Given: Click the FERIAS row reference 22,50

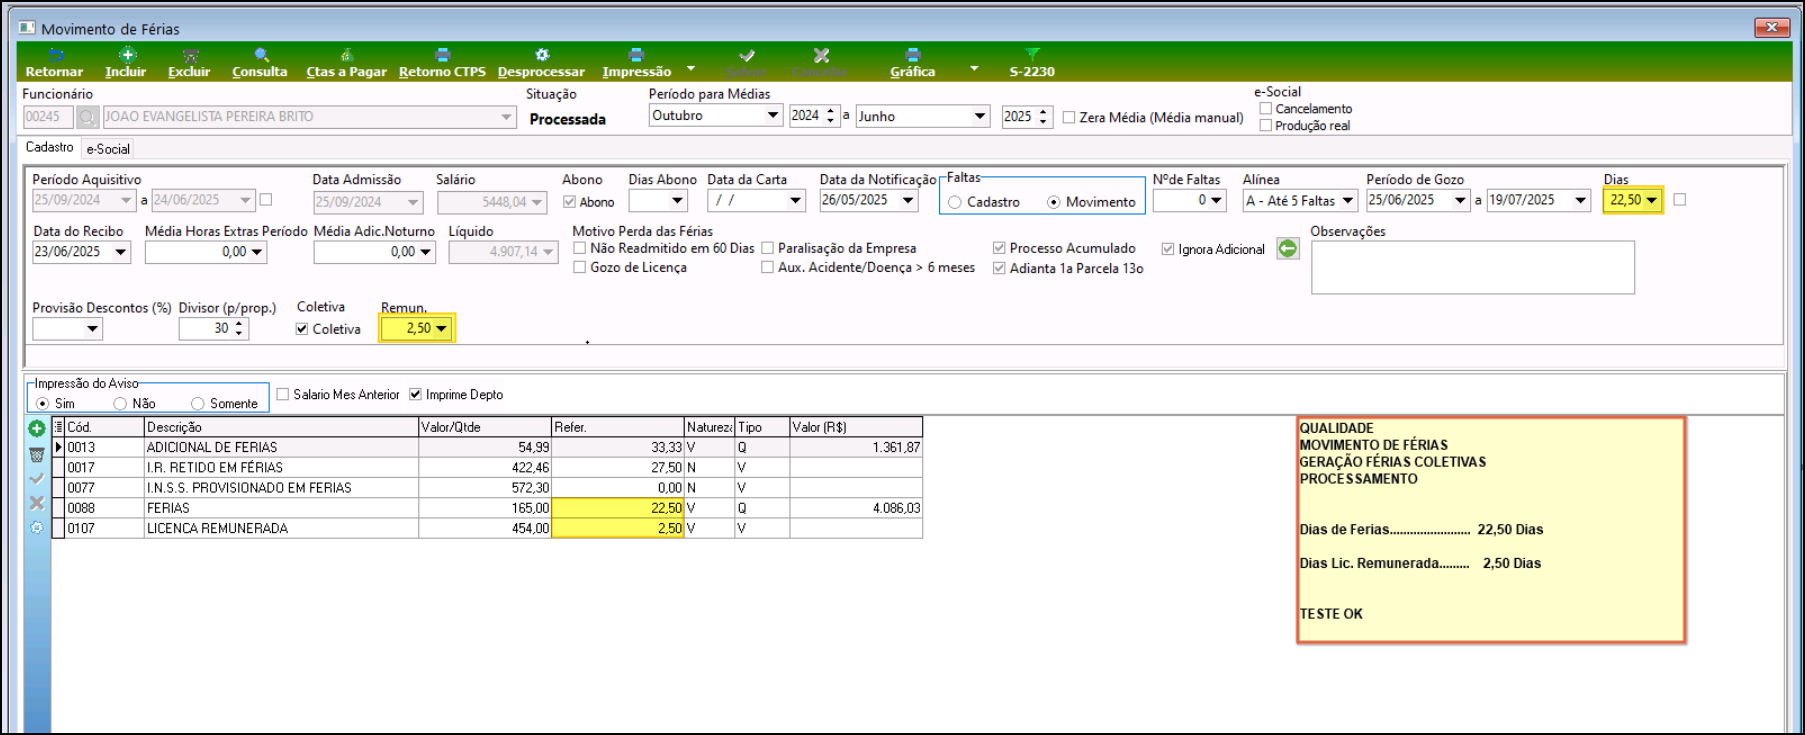Looking at the screenshot, I should 618,508.
